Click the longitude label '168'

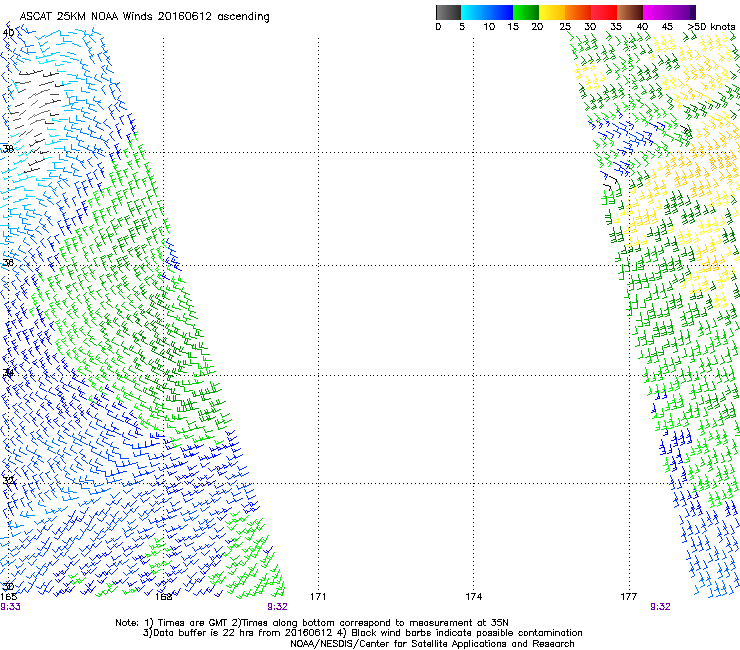tap(163, 596)
